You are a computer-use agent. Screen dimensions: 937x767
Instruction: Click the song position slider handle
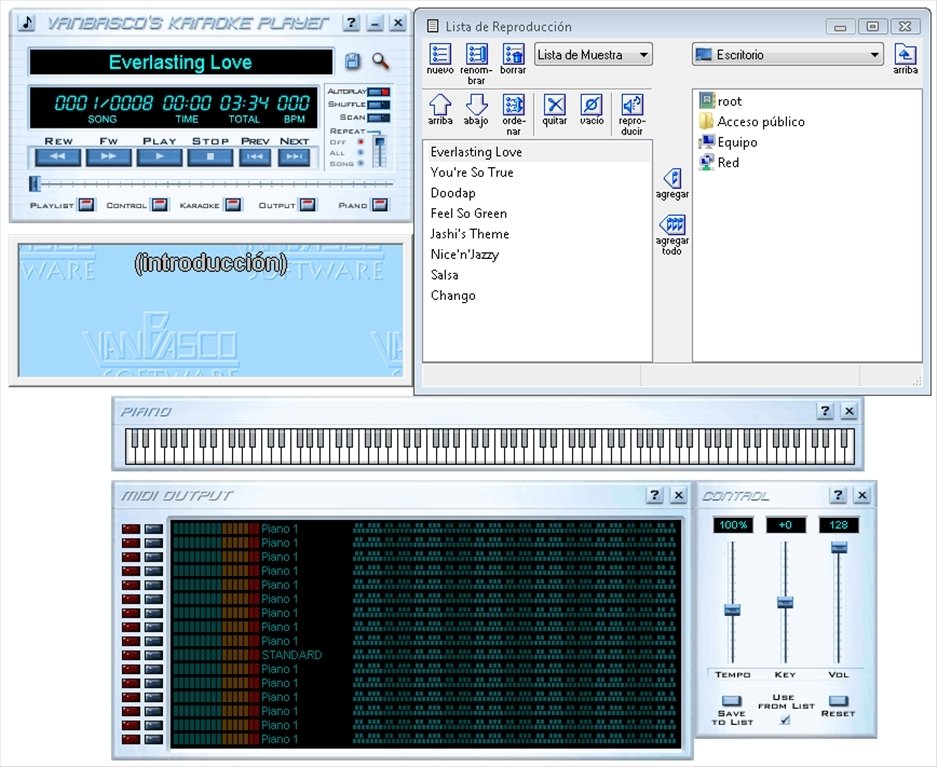point(35,184)
